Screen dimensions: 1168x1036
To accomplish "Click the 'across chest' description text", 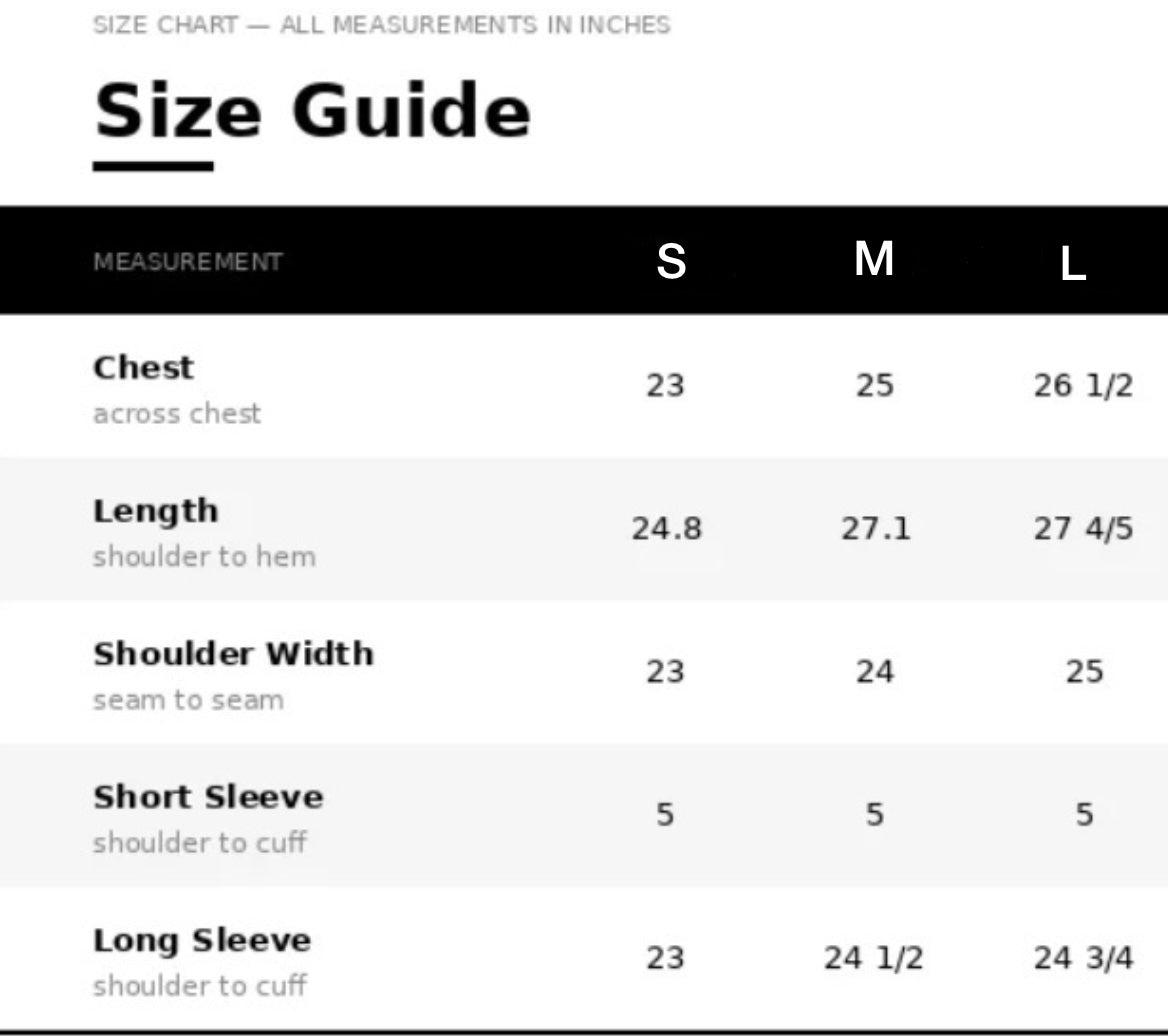I will tap(177, 413).
